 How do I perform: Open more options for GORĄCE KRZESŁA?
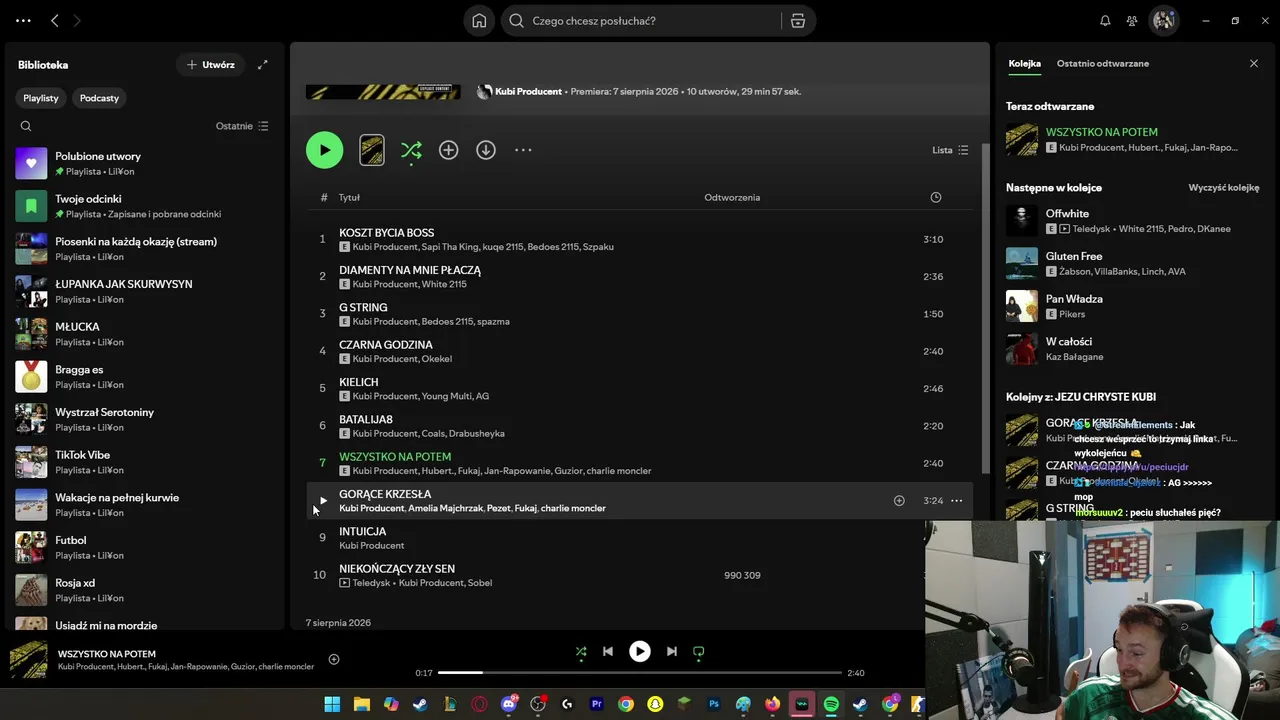(x=957, y=501)
